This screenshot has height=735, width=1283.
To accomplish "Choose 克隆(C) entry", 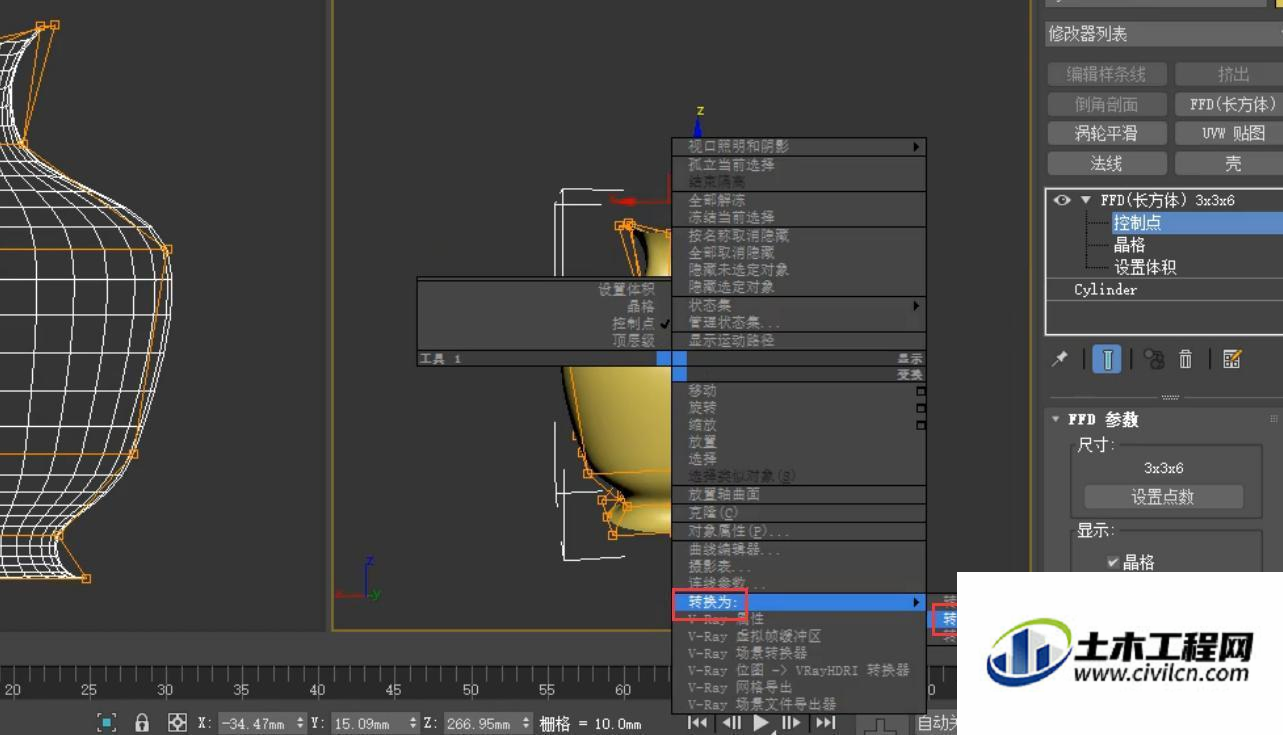I will (x=799, y=513).
